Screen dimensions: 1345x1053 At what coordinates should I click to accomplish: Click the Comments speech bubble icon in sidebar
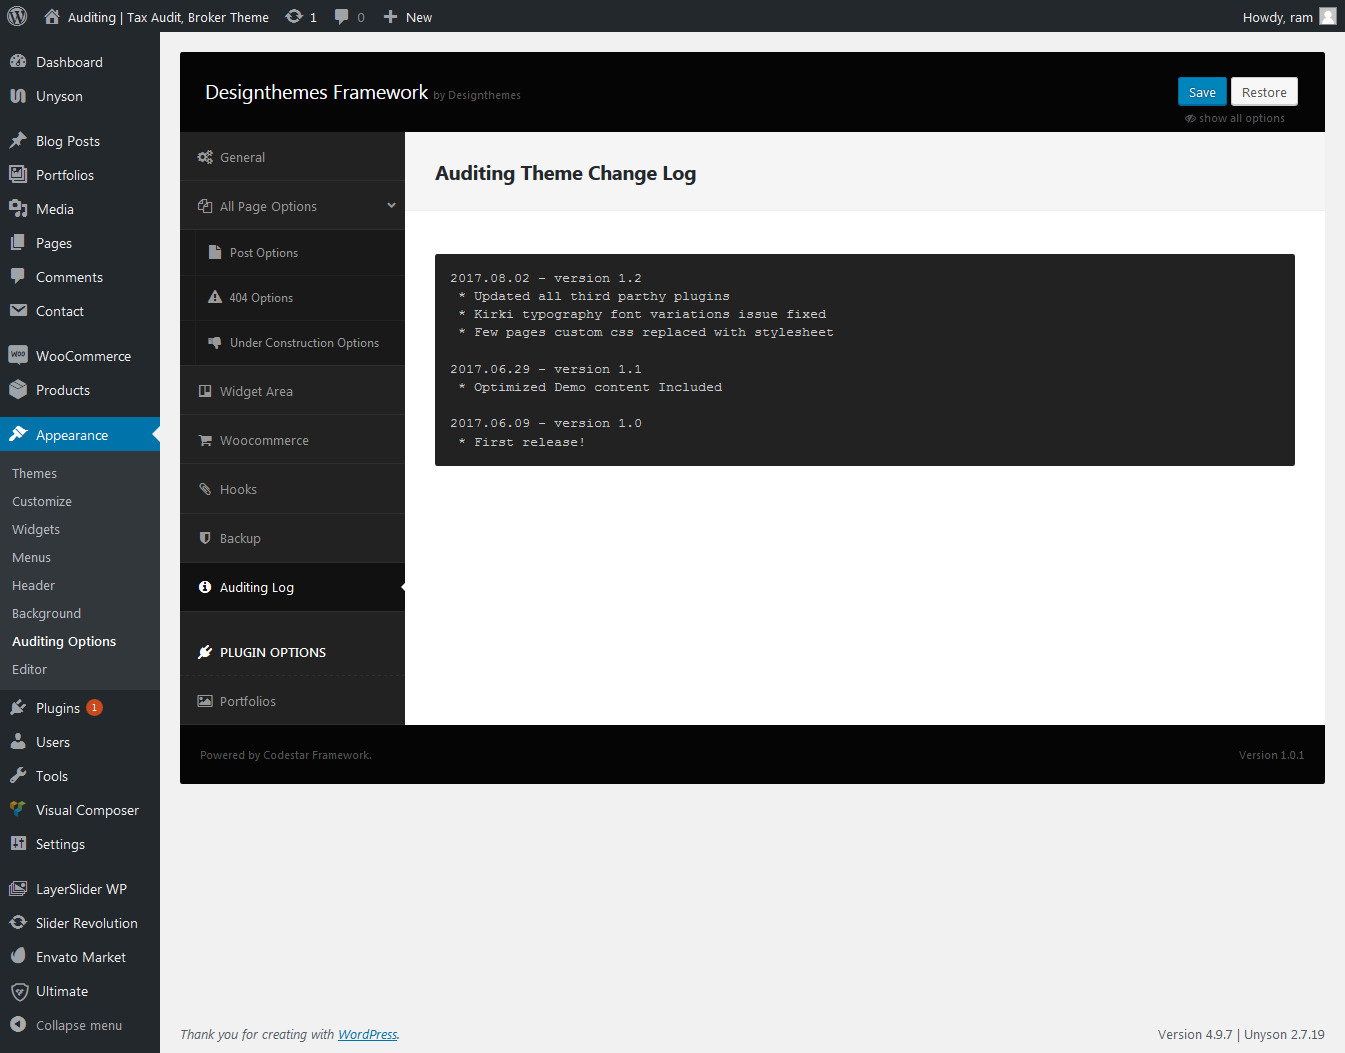[x=18, y=276]
